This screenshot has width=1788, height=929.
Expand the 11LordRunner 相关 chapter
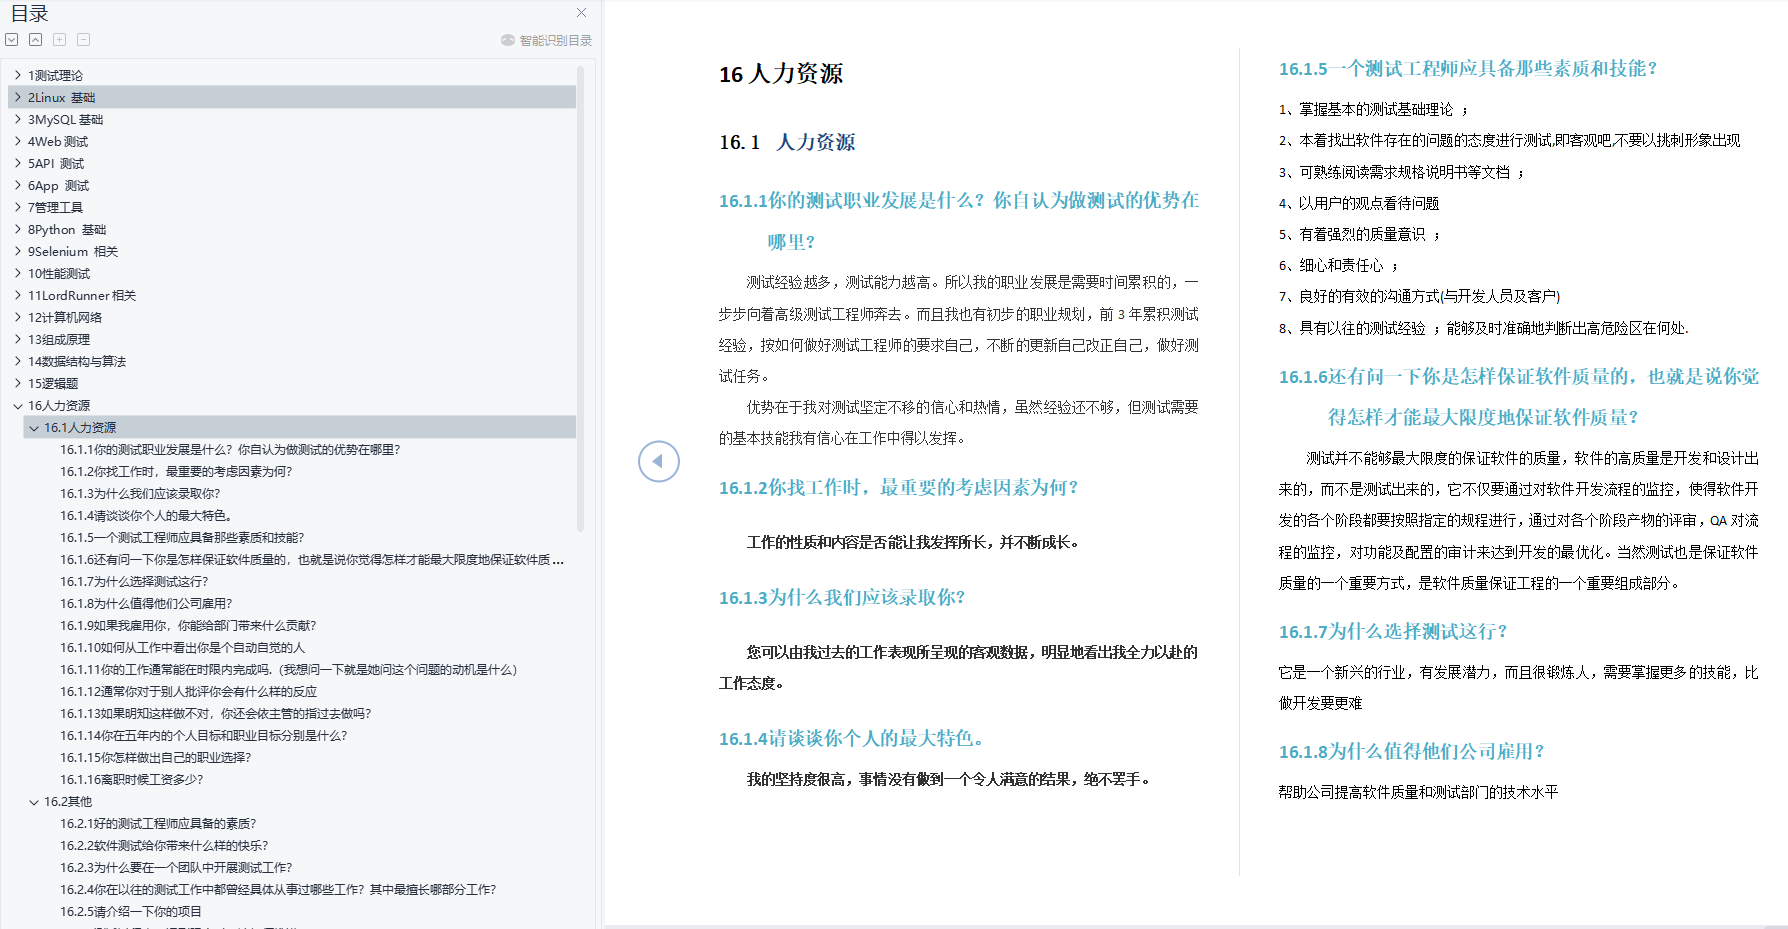click(x=18, y=295)
